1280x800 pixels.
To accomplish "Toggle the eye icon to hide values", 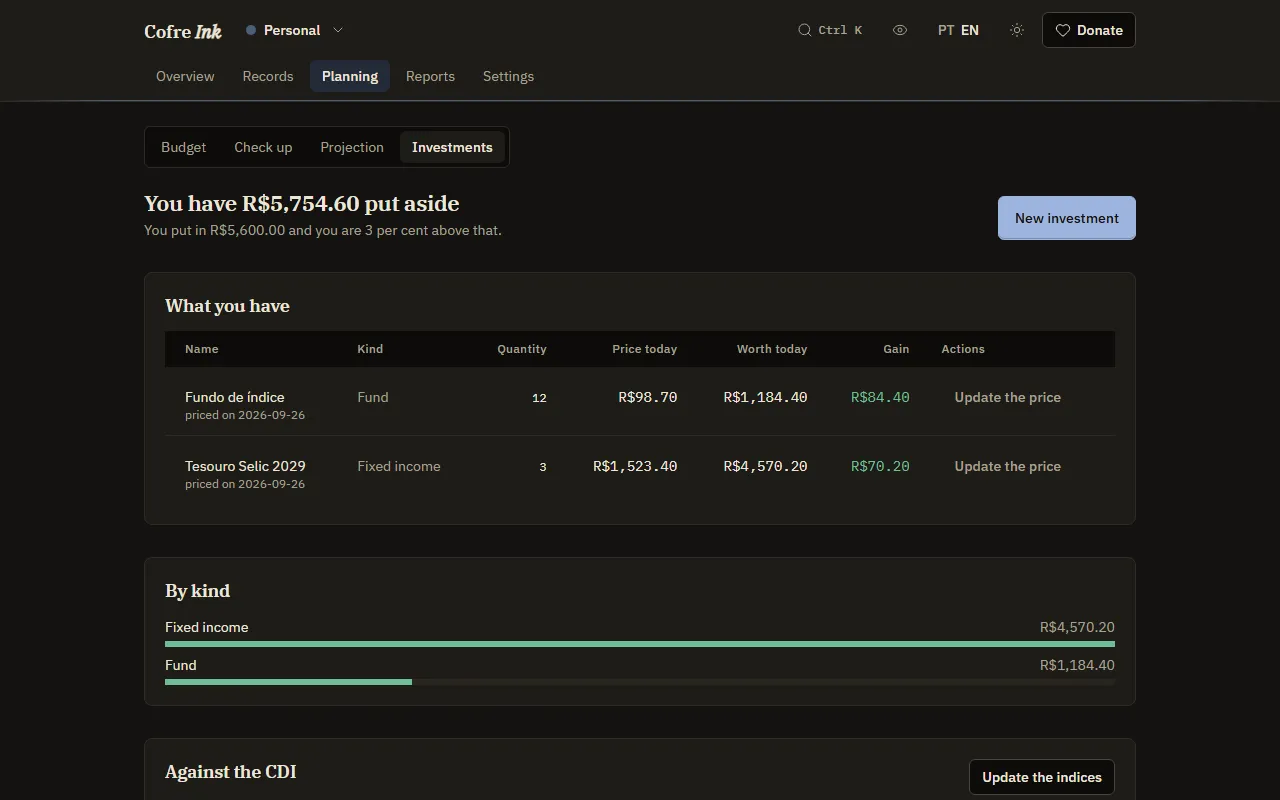I will click(x=900, y=30).
